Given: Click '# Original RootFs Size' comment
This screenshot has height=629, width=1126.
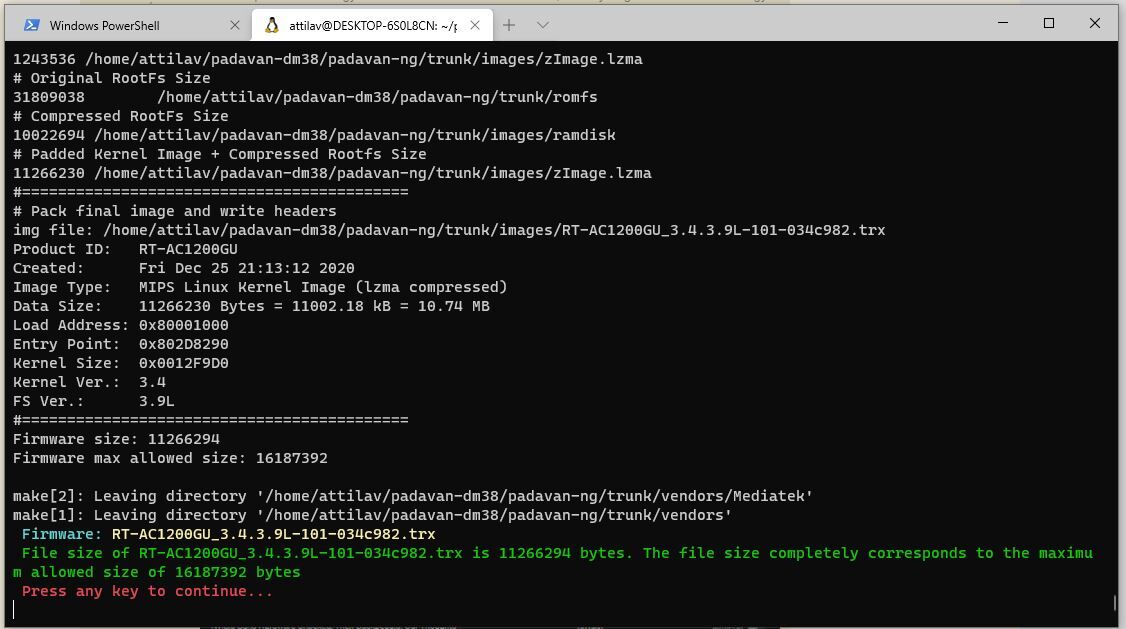Looking at the screenshot, I should pyautogui.click(x=111, y=78).
